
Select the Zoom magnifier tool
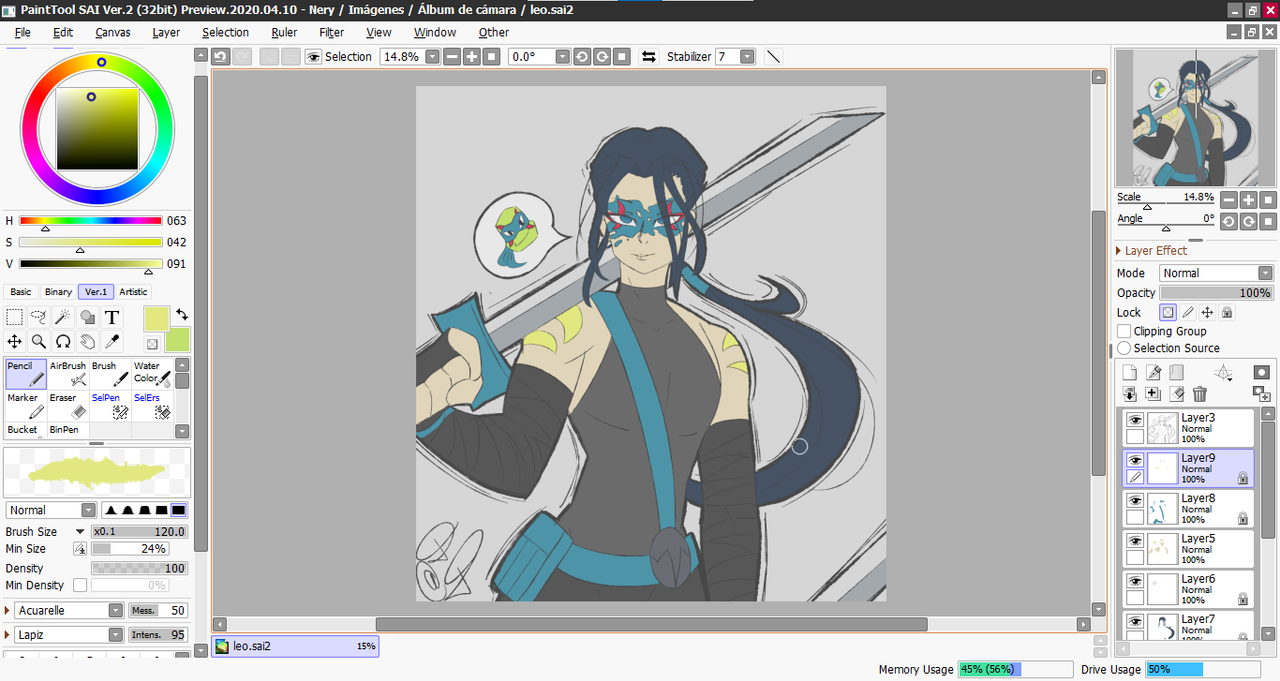[x=39, y=342]
